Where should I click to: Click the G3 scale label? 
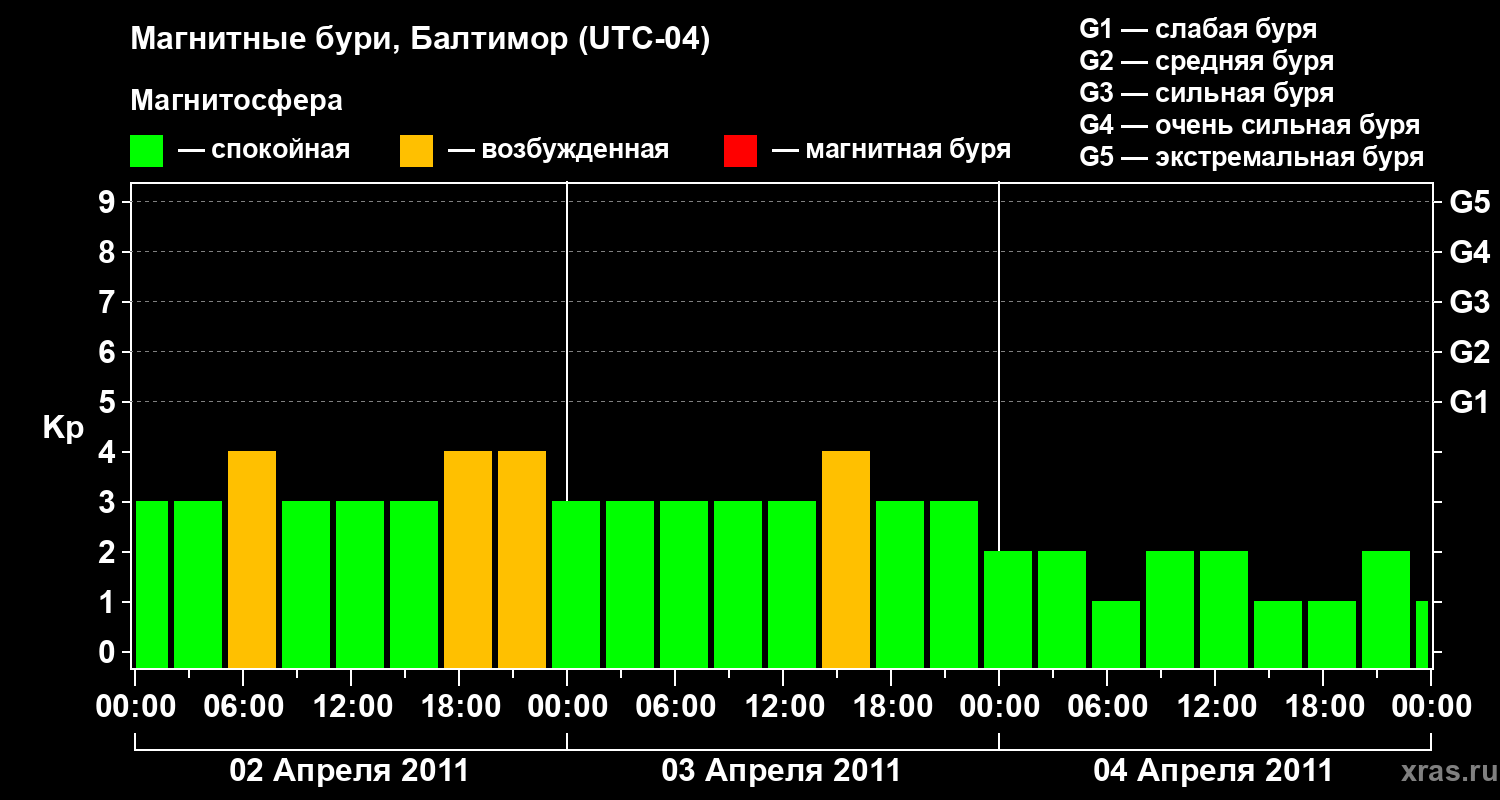(1469, 303)
